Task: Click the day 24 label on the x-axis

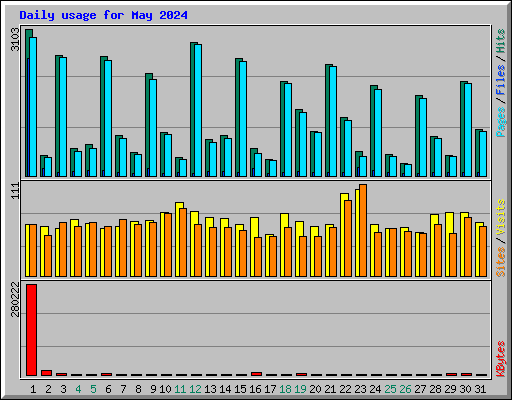Action: (375, 389)
